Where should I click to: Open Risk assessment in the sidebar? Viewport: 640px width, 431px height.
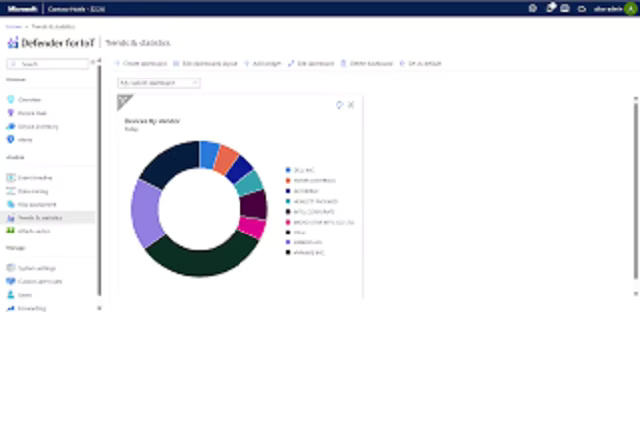point(31,204)
